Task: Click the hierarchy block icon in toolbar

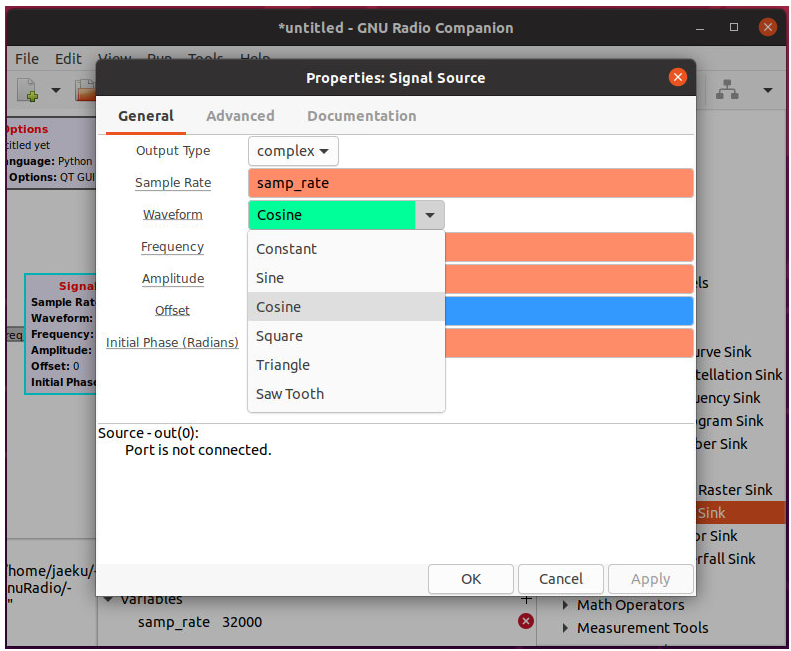Action: pos(727,90)
